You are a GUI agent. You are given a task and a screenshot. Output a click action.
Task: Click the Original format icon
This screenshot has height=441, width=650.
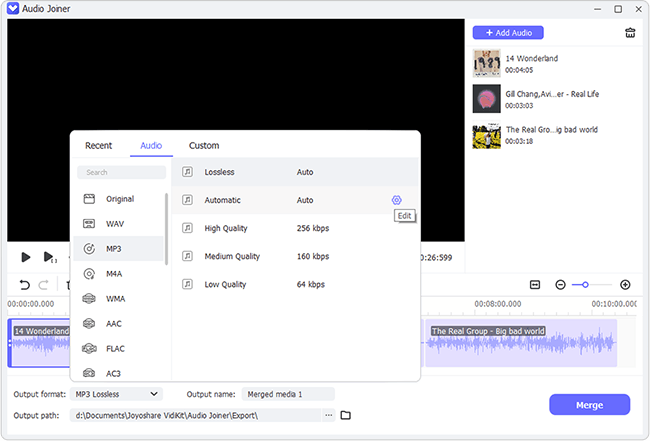point(89,199)
